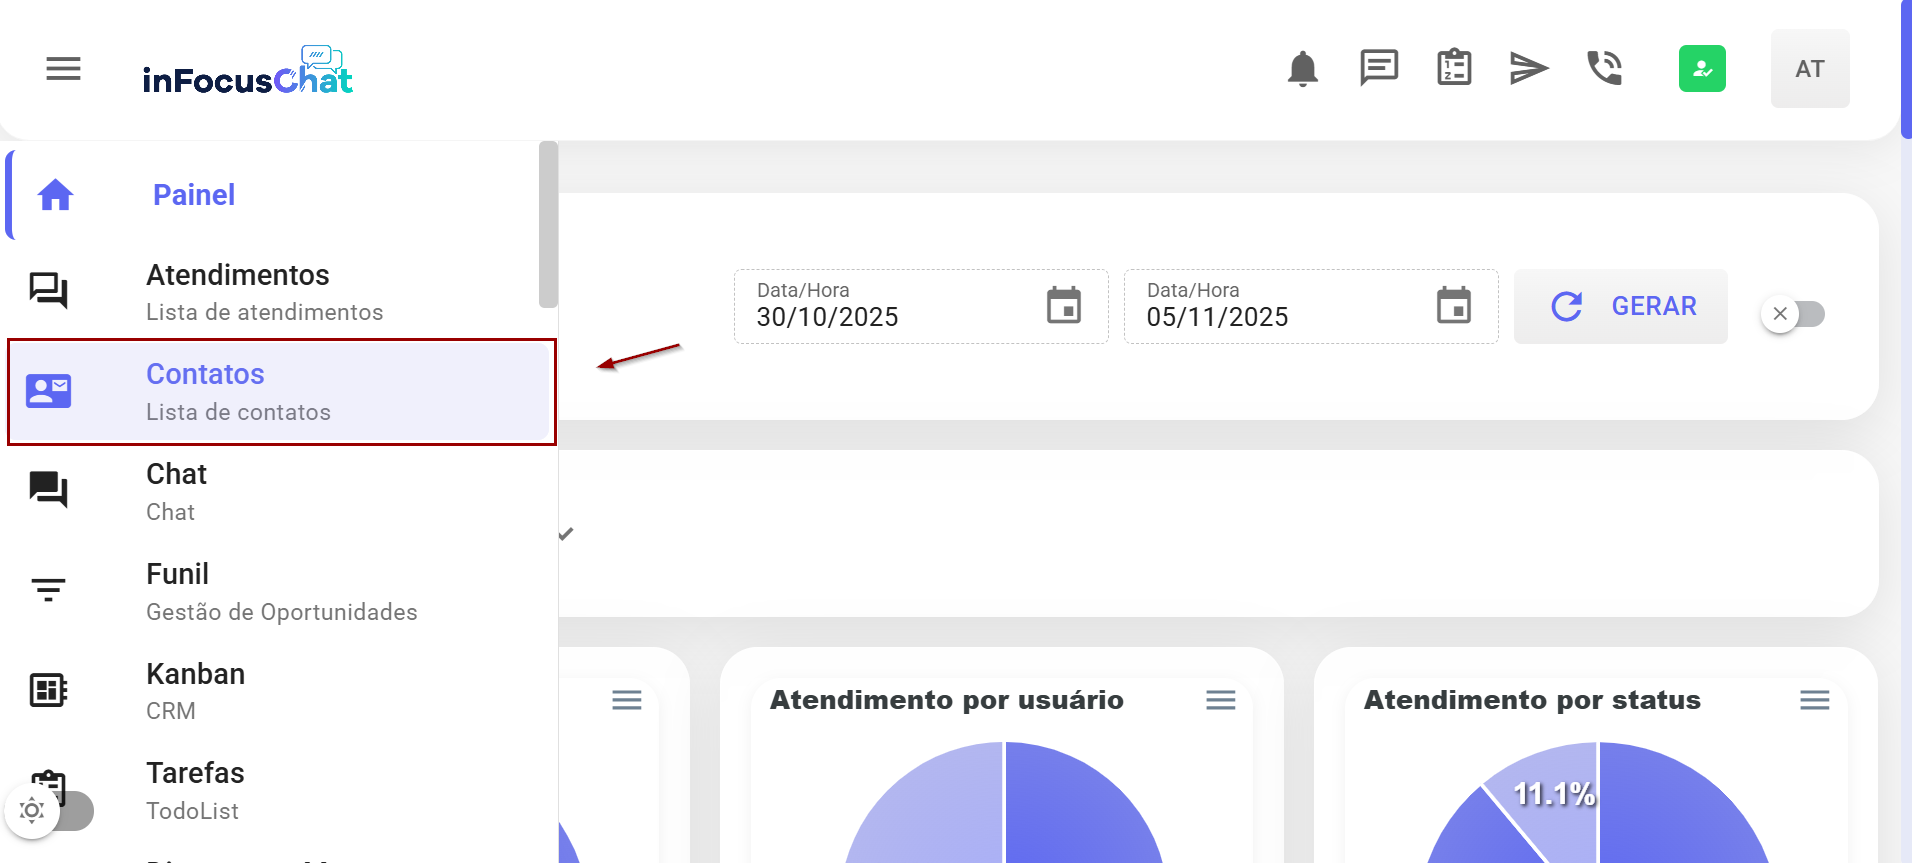
Task: Open Atendimento por usuário chart menu
Action: click(1220, 700)
